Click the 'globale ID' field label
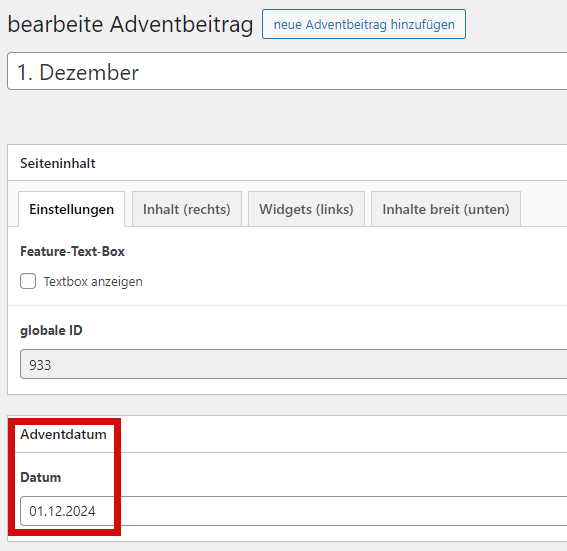This screenshot has width=567, height=551. 51,330
